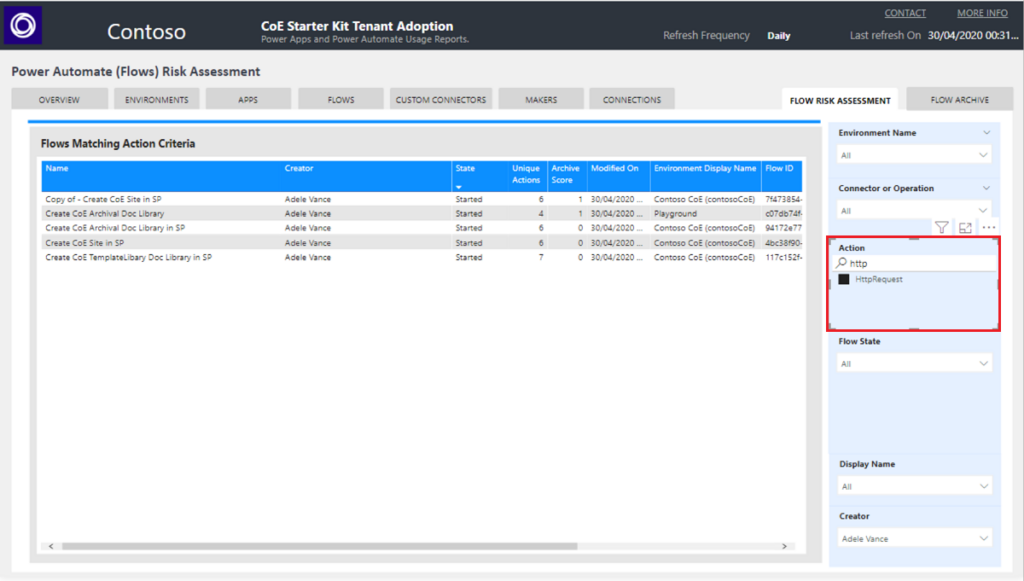This screenshot has height=581, width=1024.
Task: Toggle the HttpRequest checkbox
Action: pos(844,280)
